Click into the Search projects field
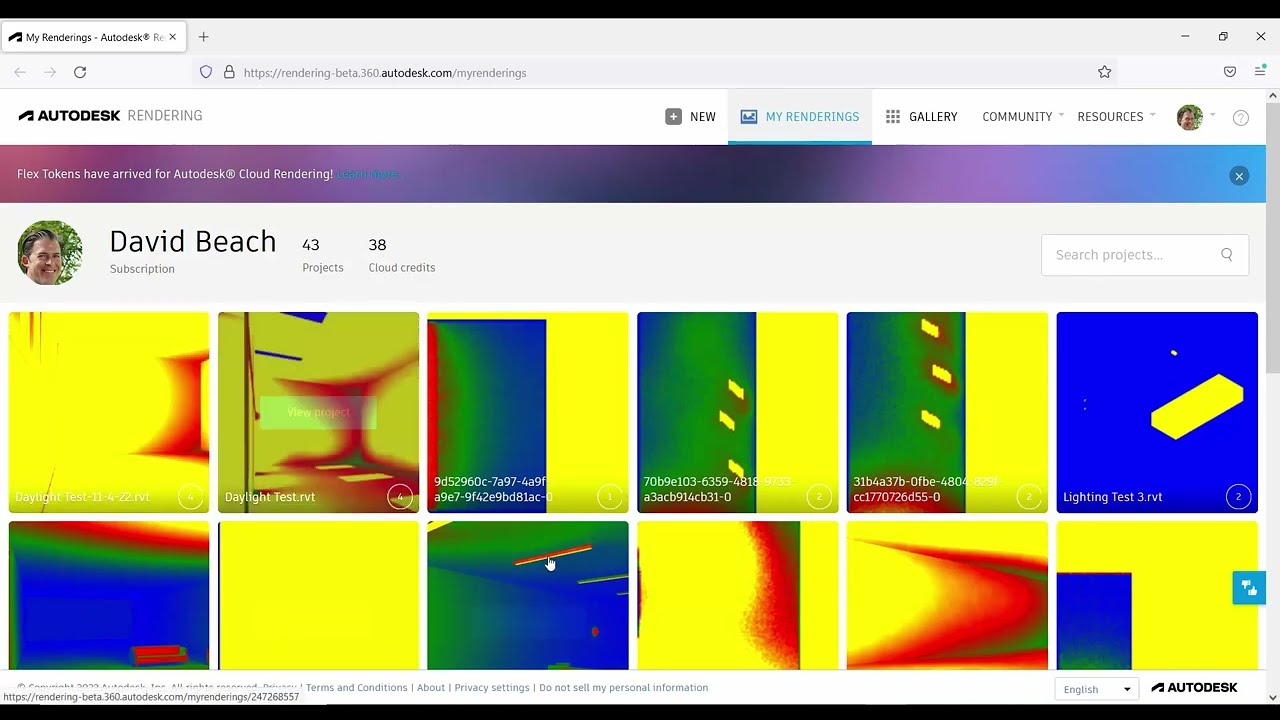Image resolution: width=1280 pixels, height=720 pixels. pos(1145,255)
